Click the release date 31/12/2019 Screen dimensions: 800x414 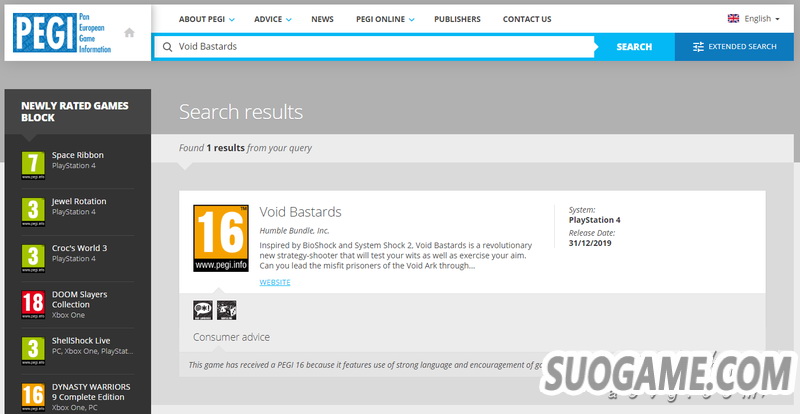[x=590, y=243]
